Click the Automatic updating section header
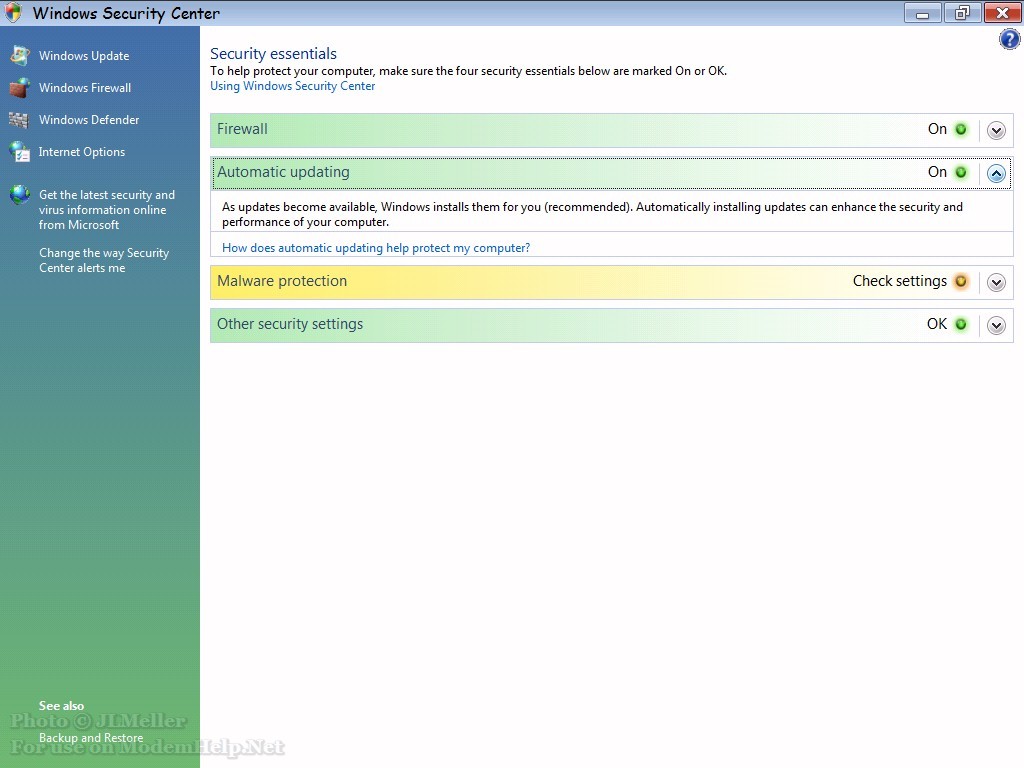This screenshot has height=768, width=1024. [x=612, y=173]
